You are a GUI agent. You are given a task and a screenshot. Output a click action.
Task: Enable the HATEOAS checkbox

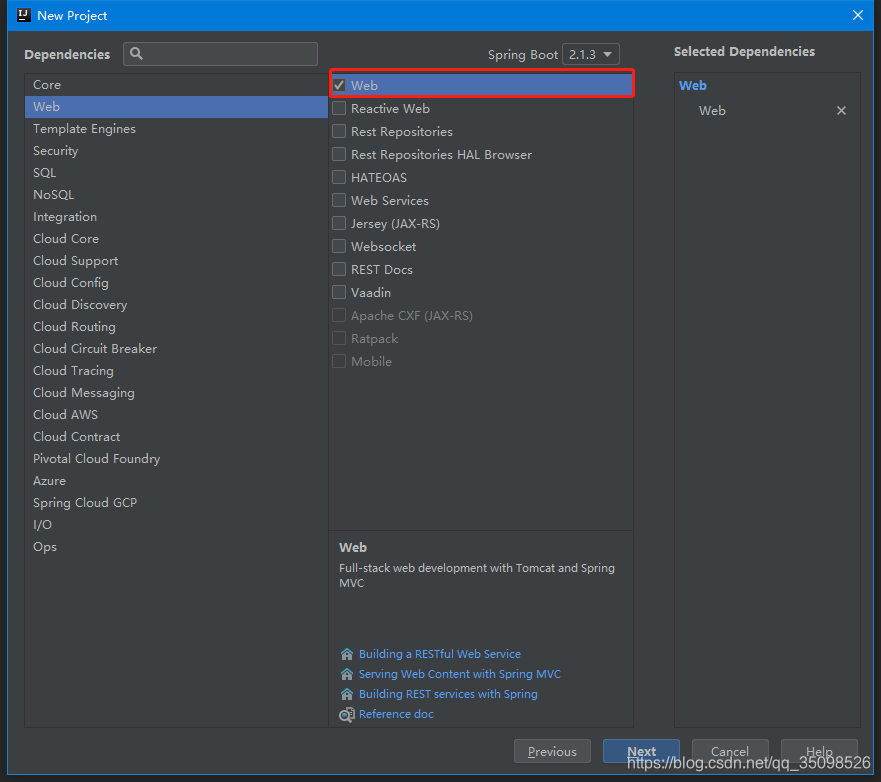point(339,178)
